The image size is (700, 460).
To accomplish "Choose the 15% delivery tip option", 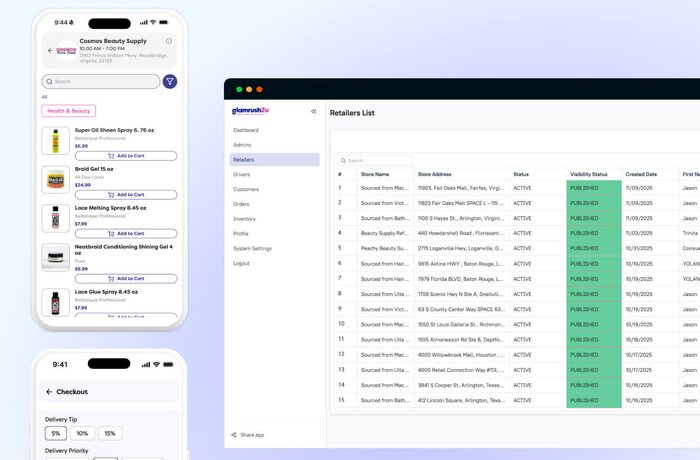I will pos(109,433).
